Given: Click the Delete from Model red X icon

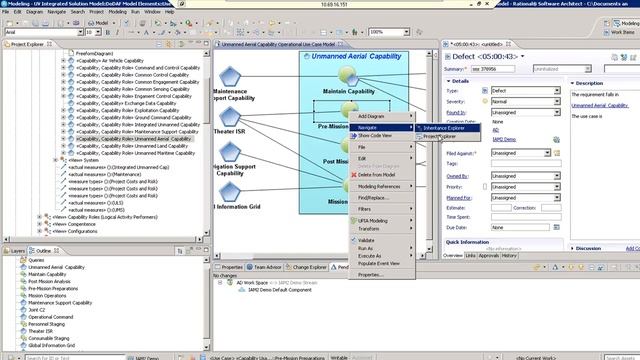Looking at the screenshot, I should [x=354, y=175].
